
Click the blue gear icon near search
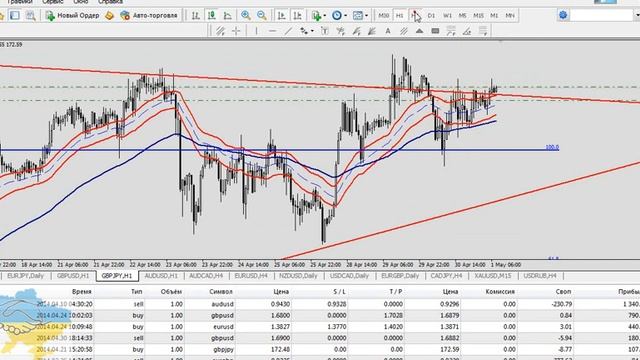click(x=563, y=15)
